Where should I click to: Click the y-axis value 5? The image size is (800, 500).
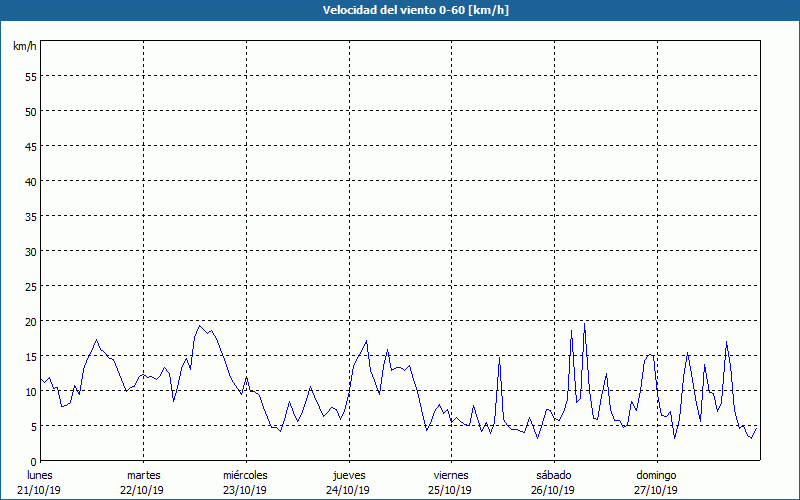pyautogui.click(x=34, y=427)
